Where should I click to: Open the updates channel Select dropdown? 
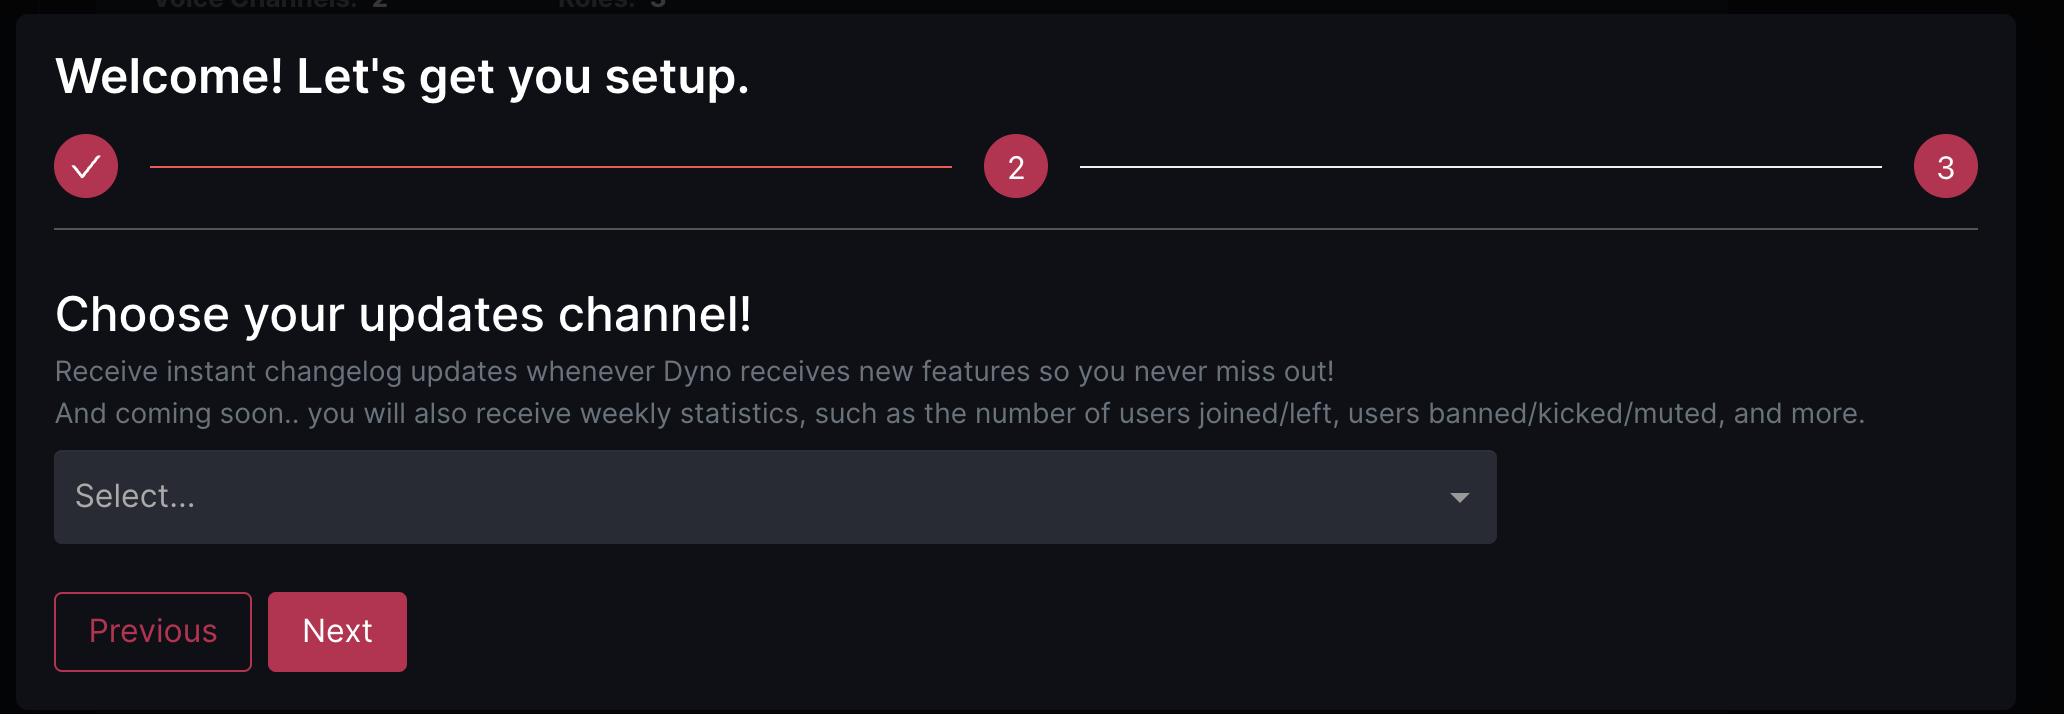pyautogui.click(x=775, y=497)
